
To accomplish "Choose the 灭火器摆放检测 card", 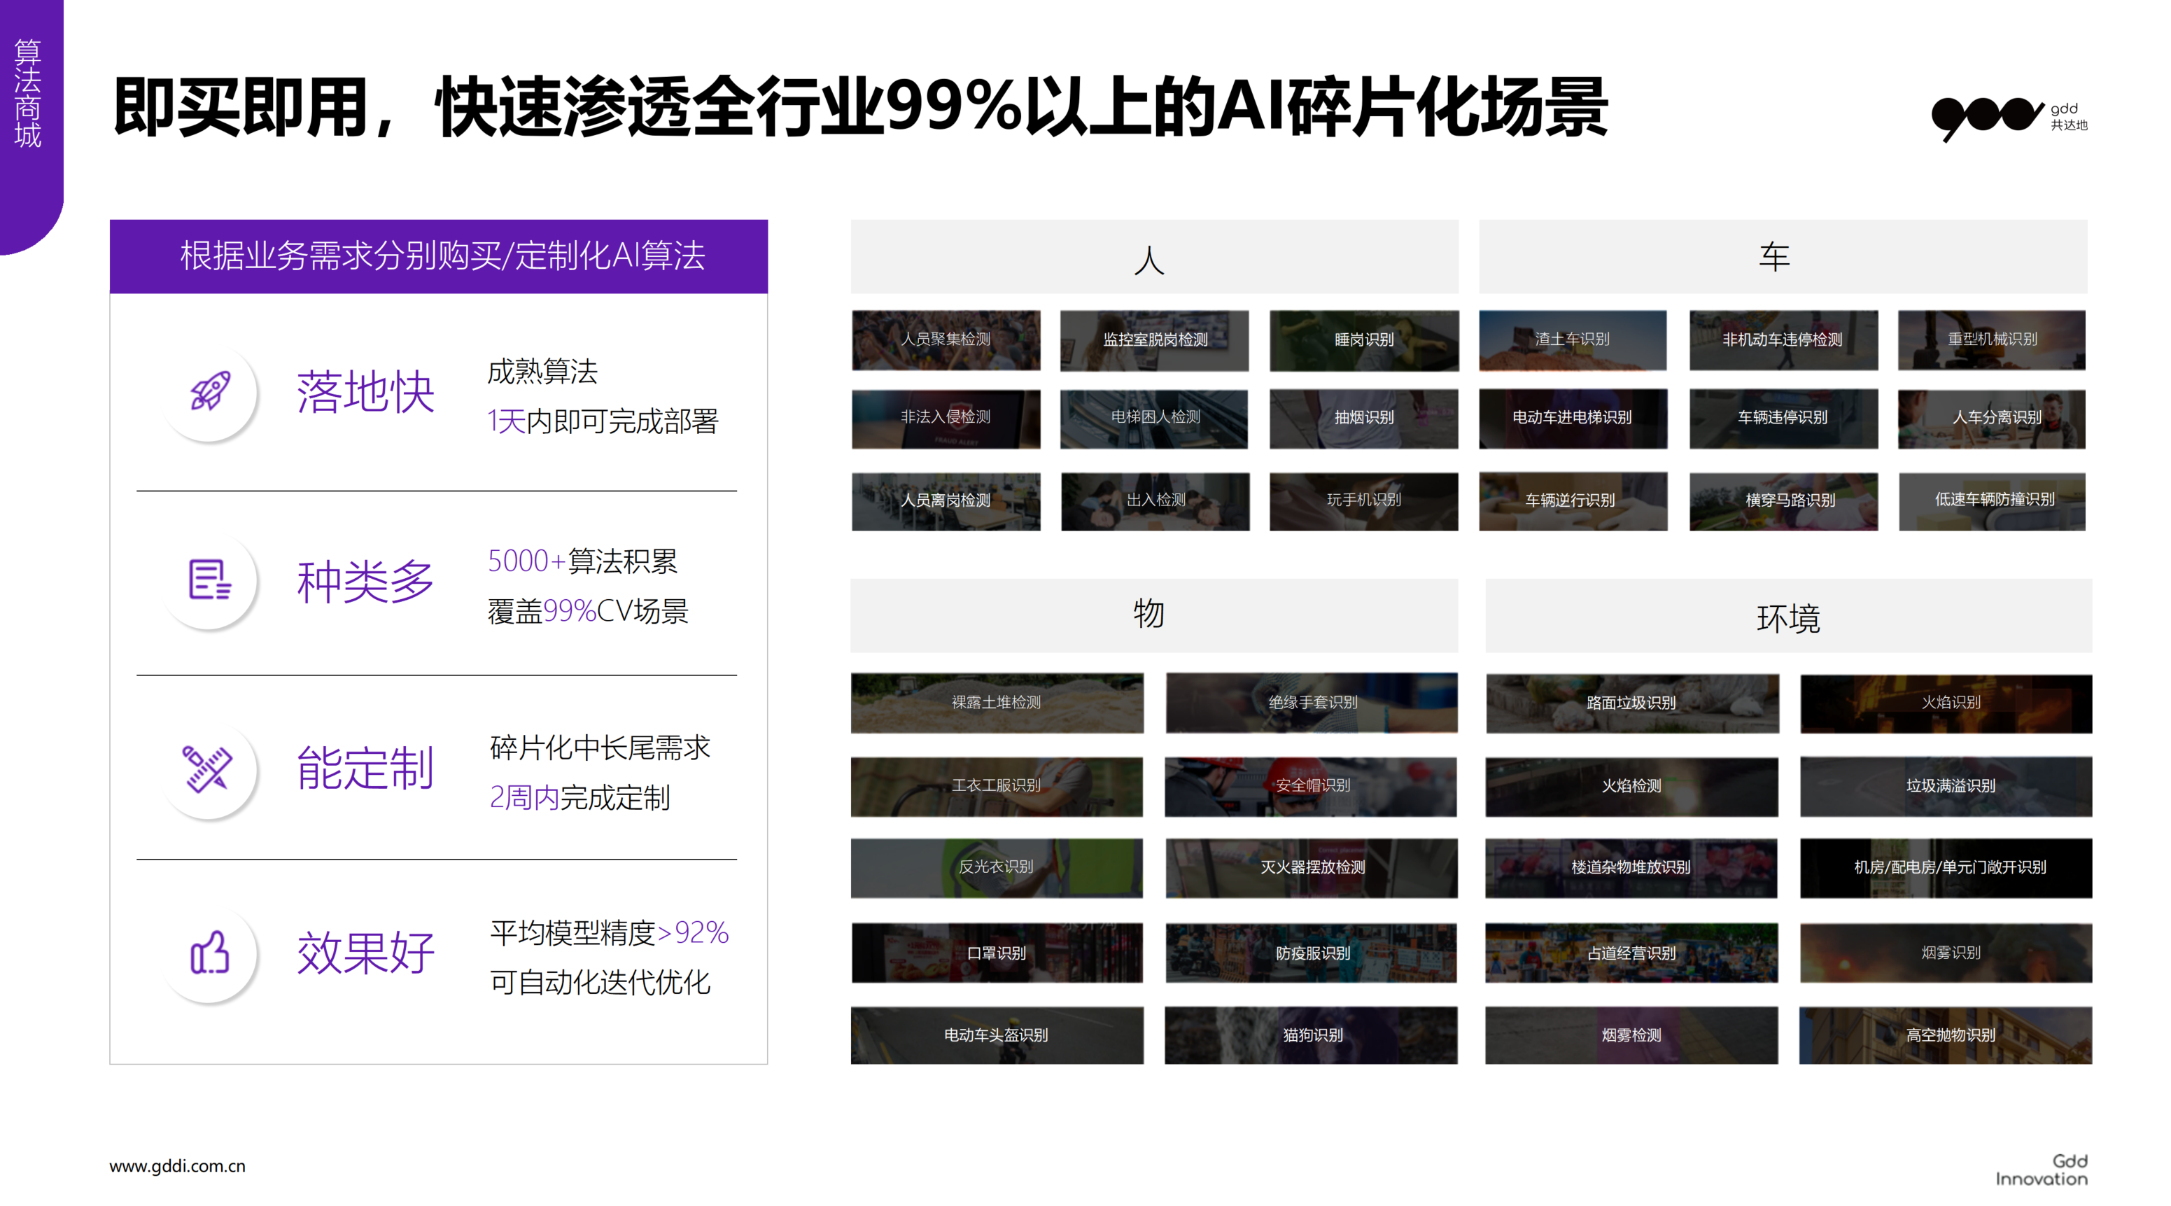I will 1311,868.
